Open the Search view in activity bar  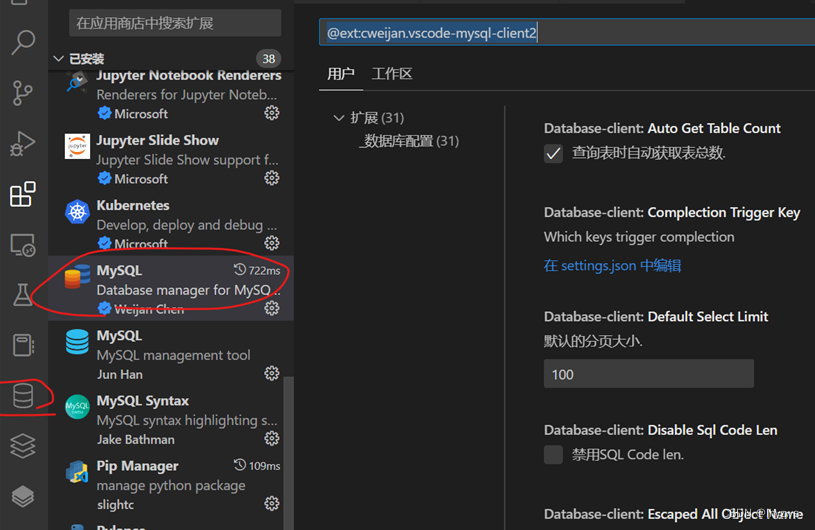[23, 42]
